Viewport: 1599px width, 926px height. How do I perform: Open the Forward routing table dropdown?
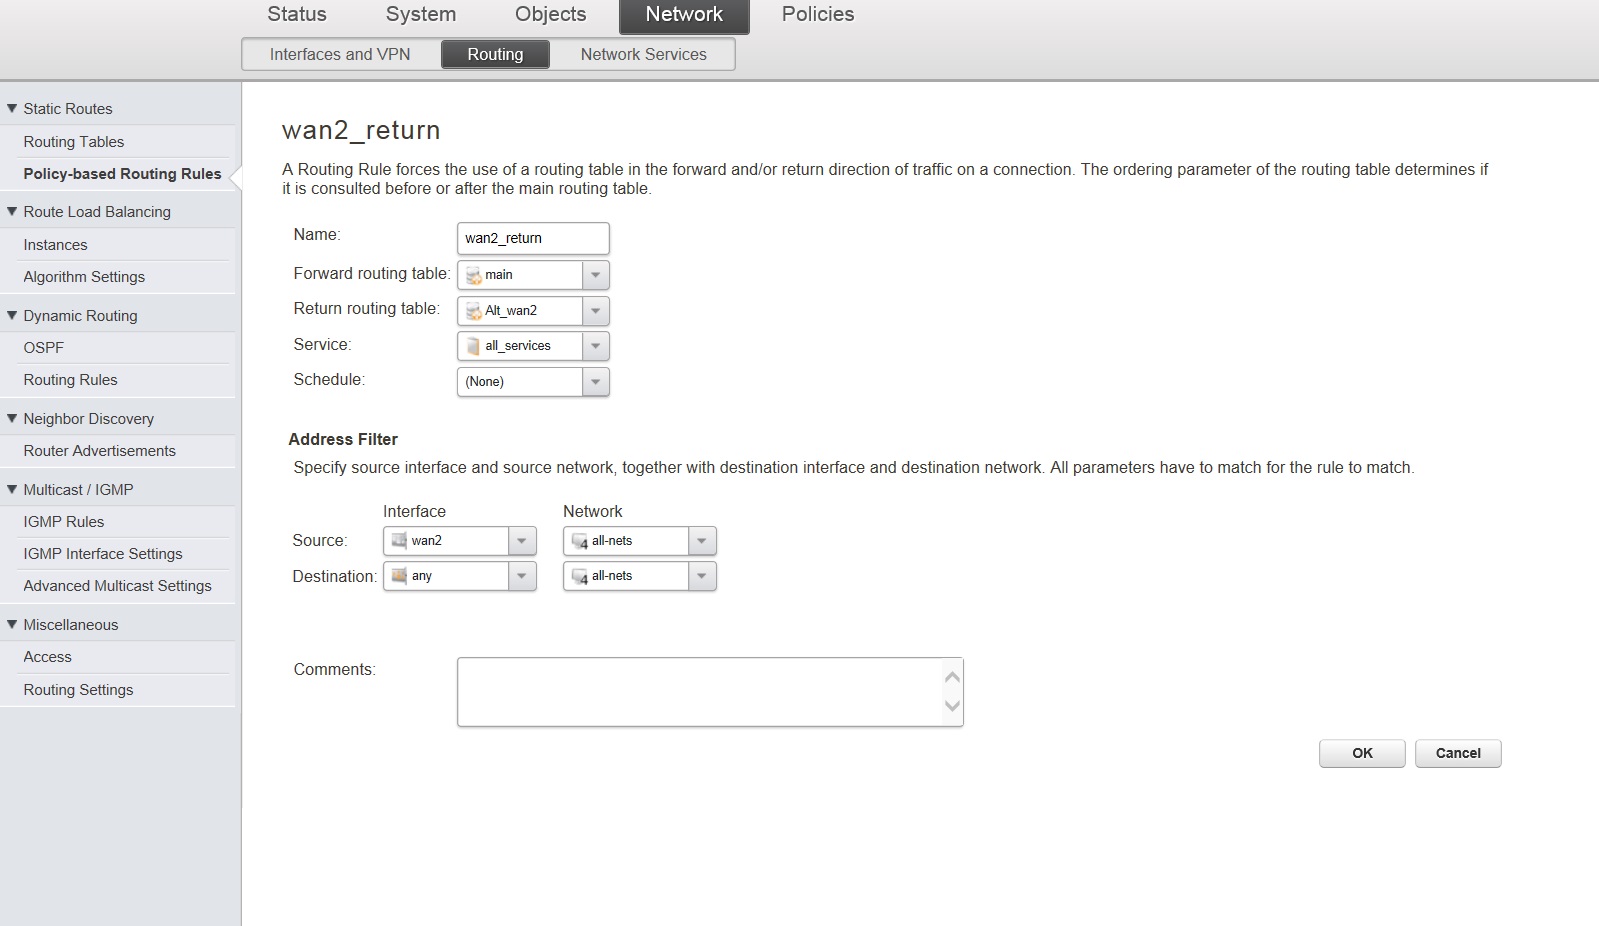pos(595,275)
